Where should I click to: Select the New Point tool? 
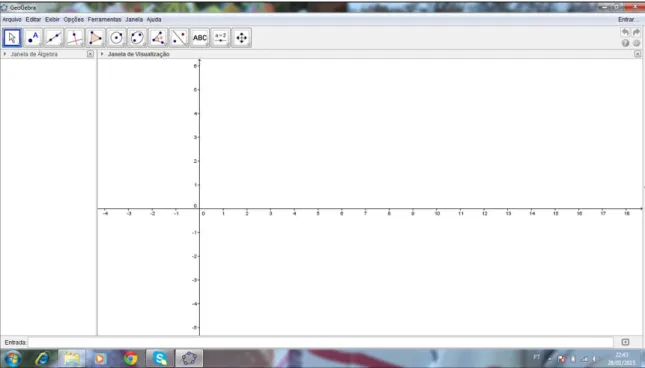tap(33, 38)
